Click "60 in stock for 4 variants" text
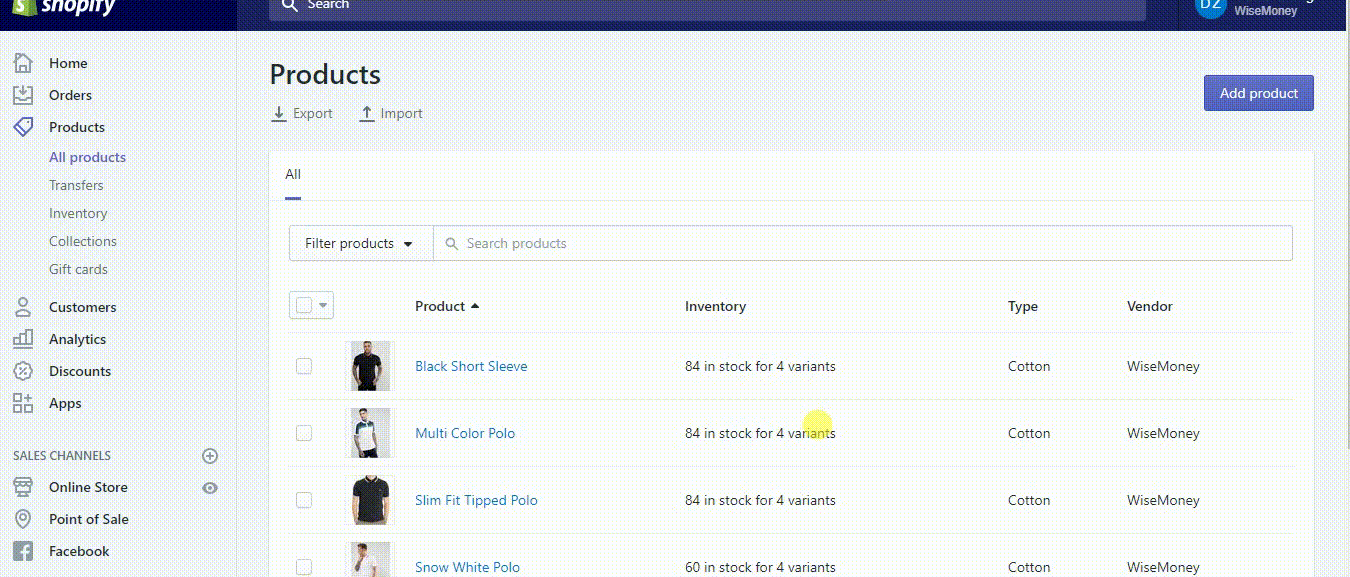1350x577 pixels. point(760,567)
